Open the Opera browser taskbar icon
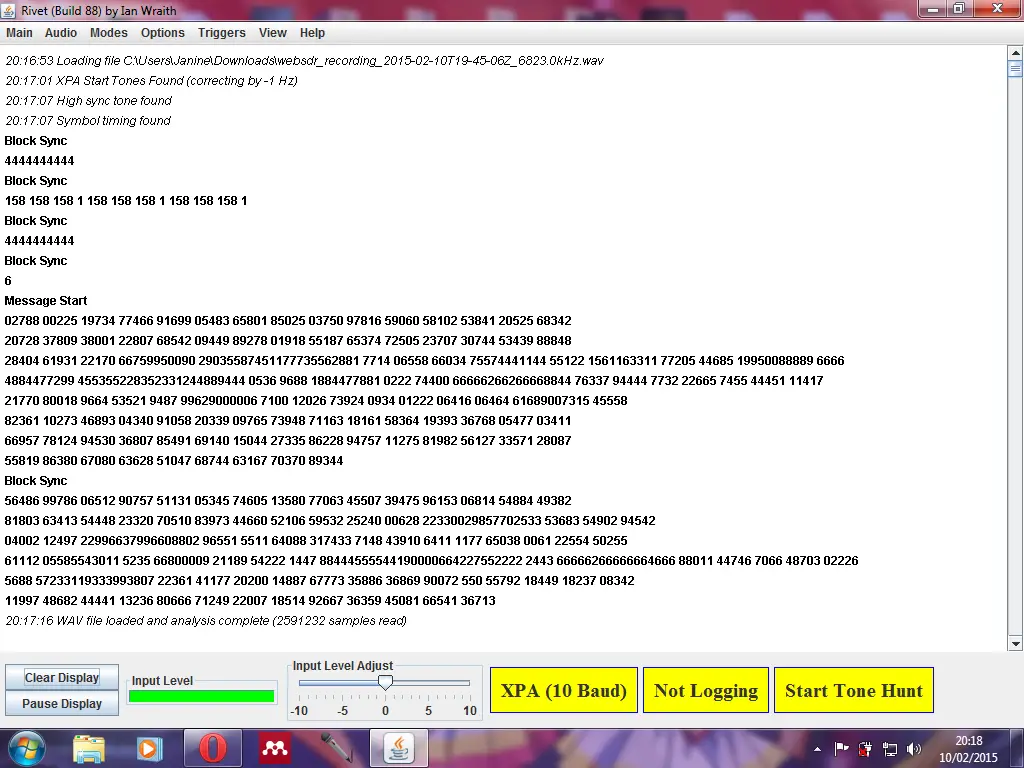 [x=212, y=748]
